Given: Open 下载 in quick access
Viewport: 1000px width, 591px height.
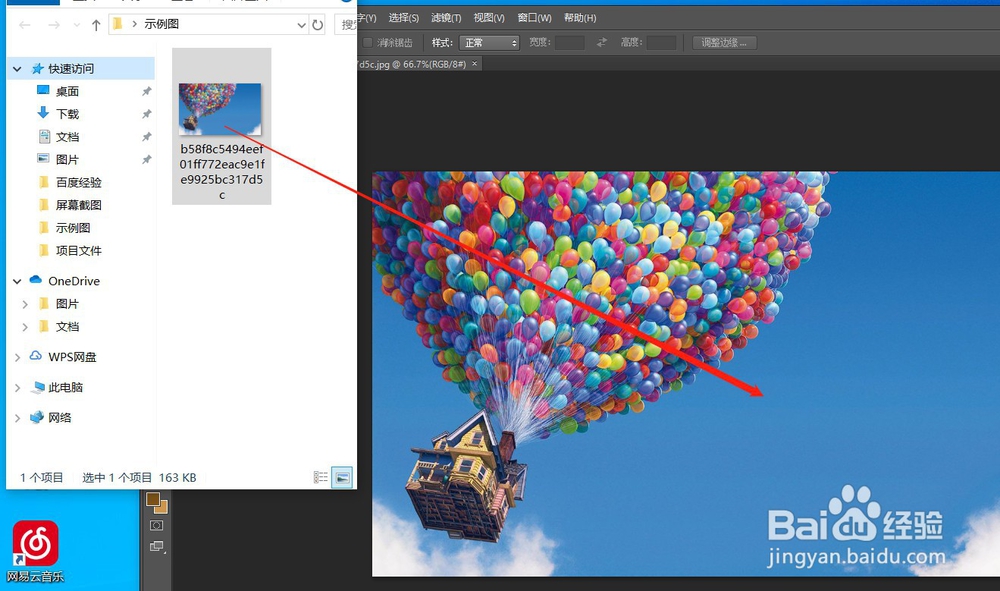Looking at the screenshot, I should tap(67, 114).
